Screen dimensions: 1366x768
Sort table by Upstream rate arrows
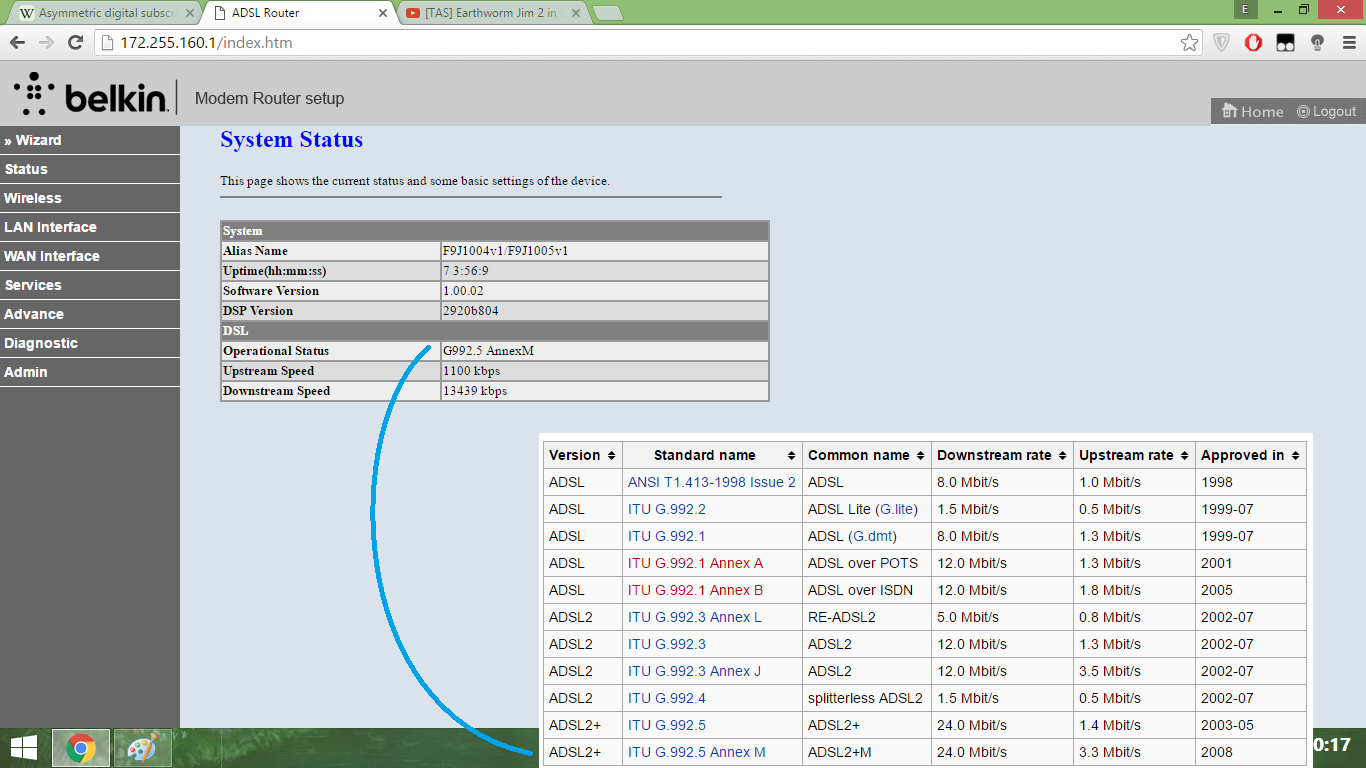pos(1184,456)
